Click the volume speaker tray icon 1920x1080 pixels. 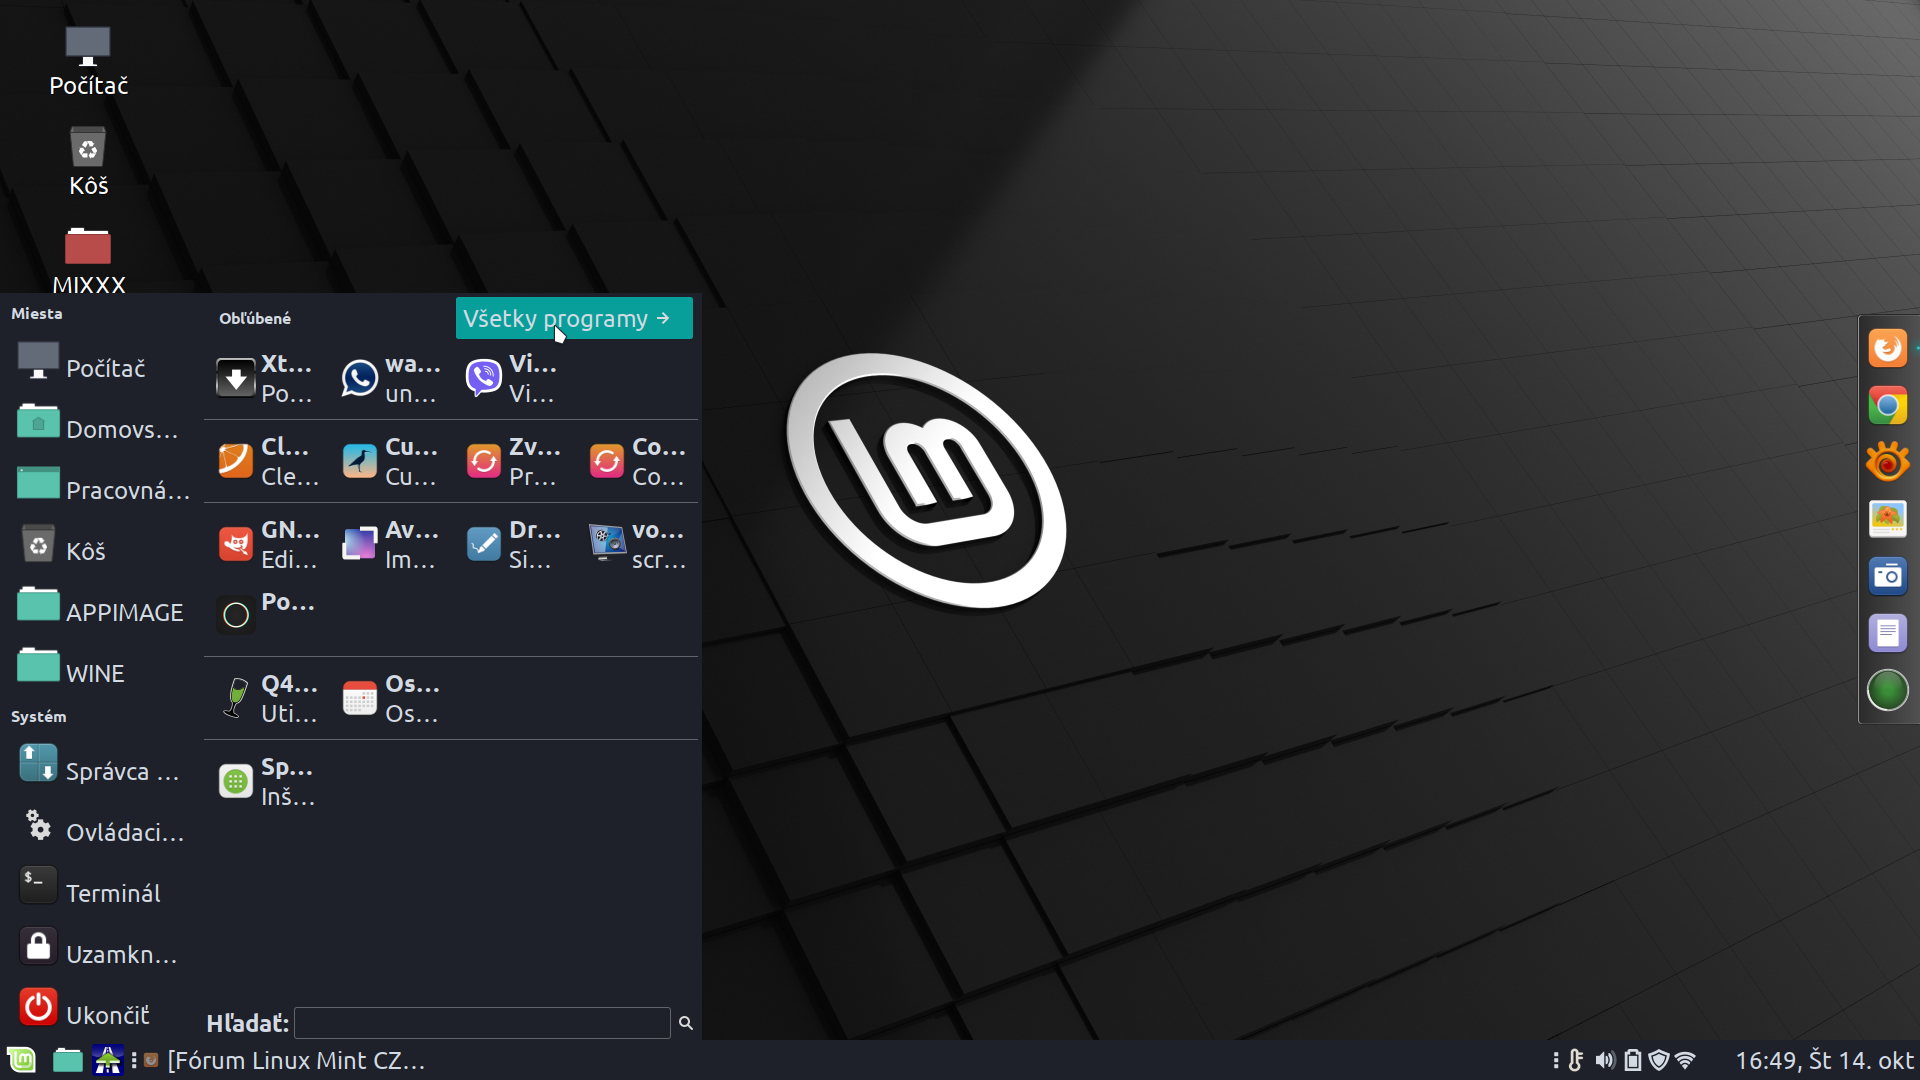pyautogui.click(x=1604, y=1060)
